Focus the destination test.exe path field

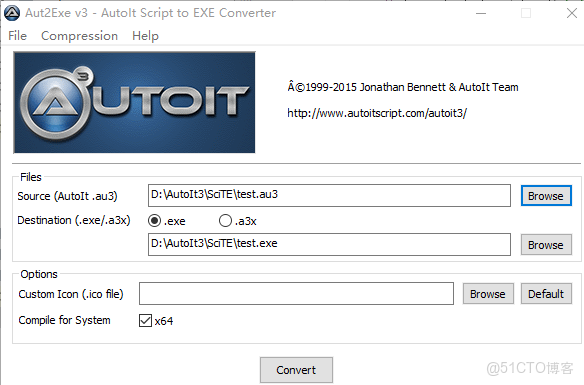(x=329, y=245)
